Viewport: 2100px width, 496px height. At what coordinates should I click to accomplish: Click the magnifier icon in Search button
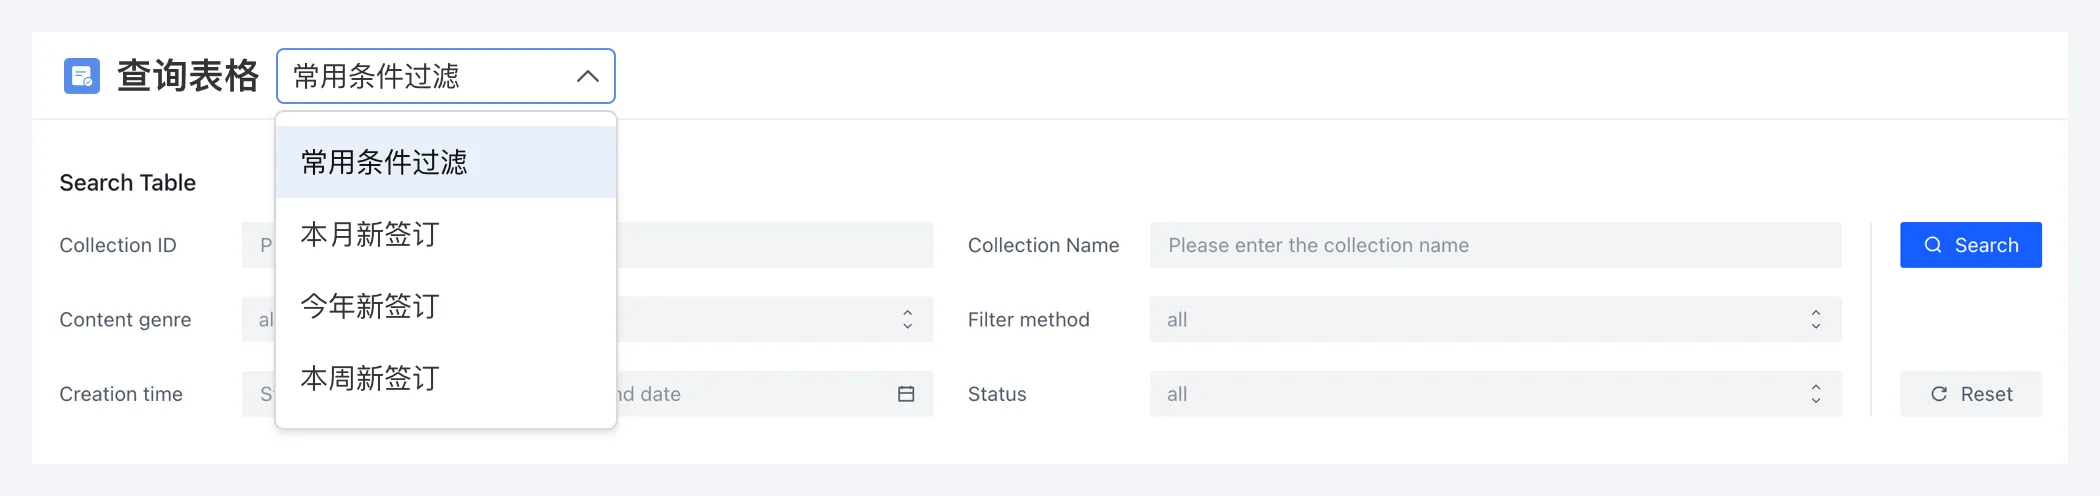click(1933, 245)
